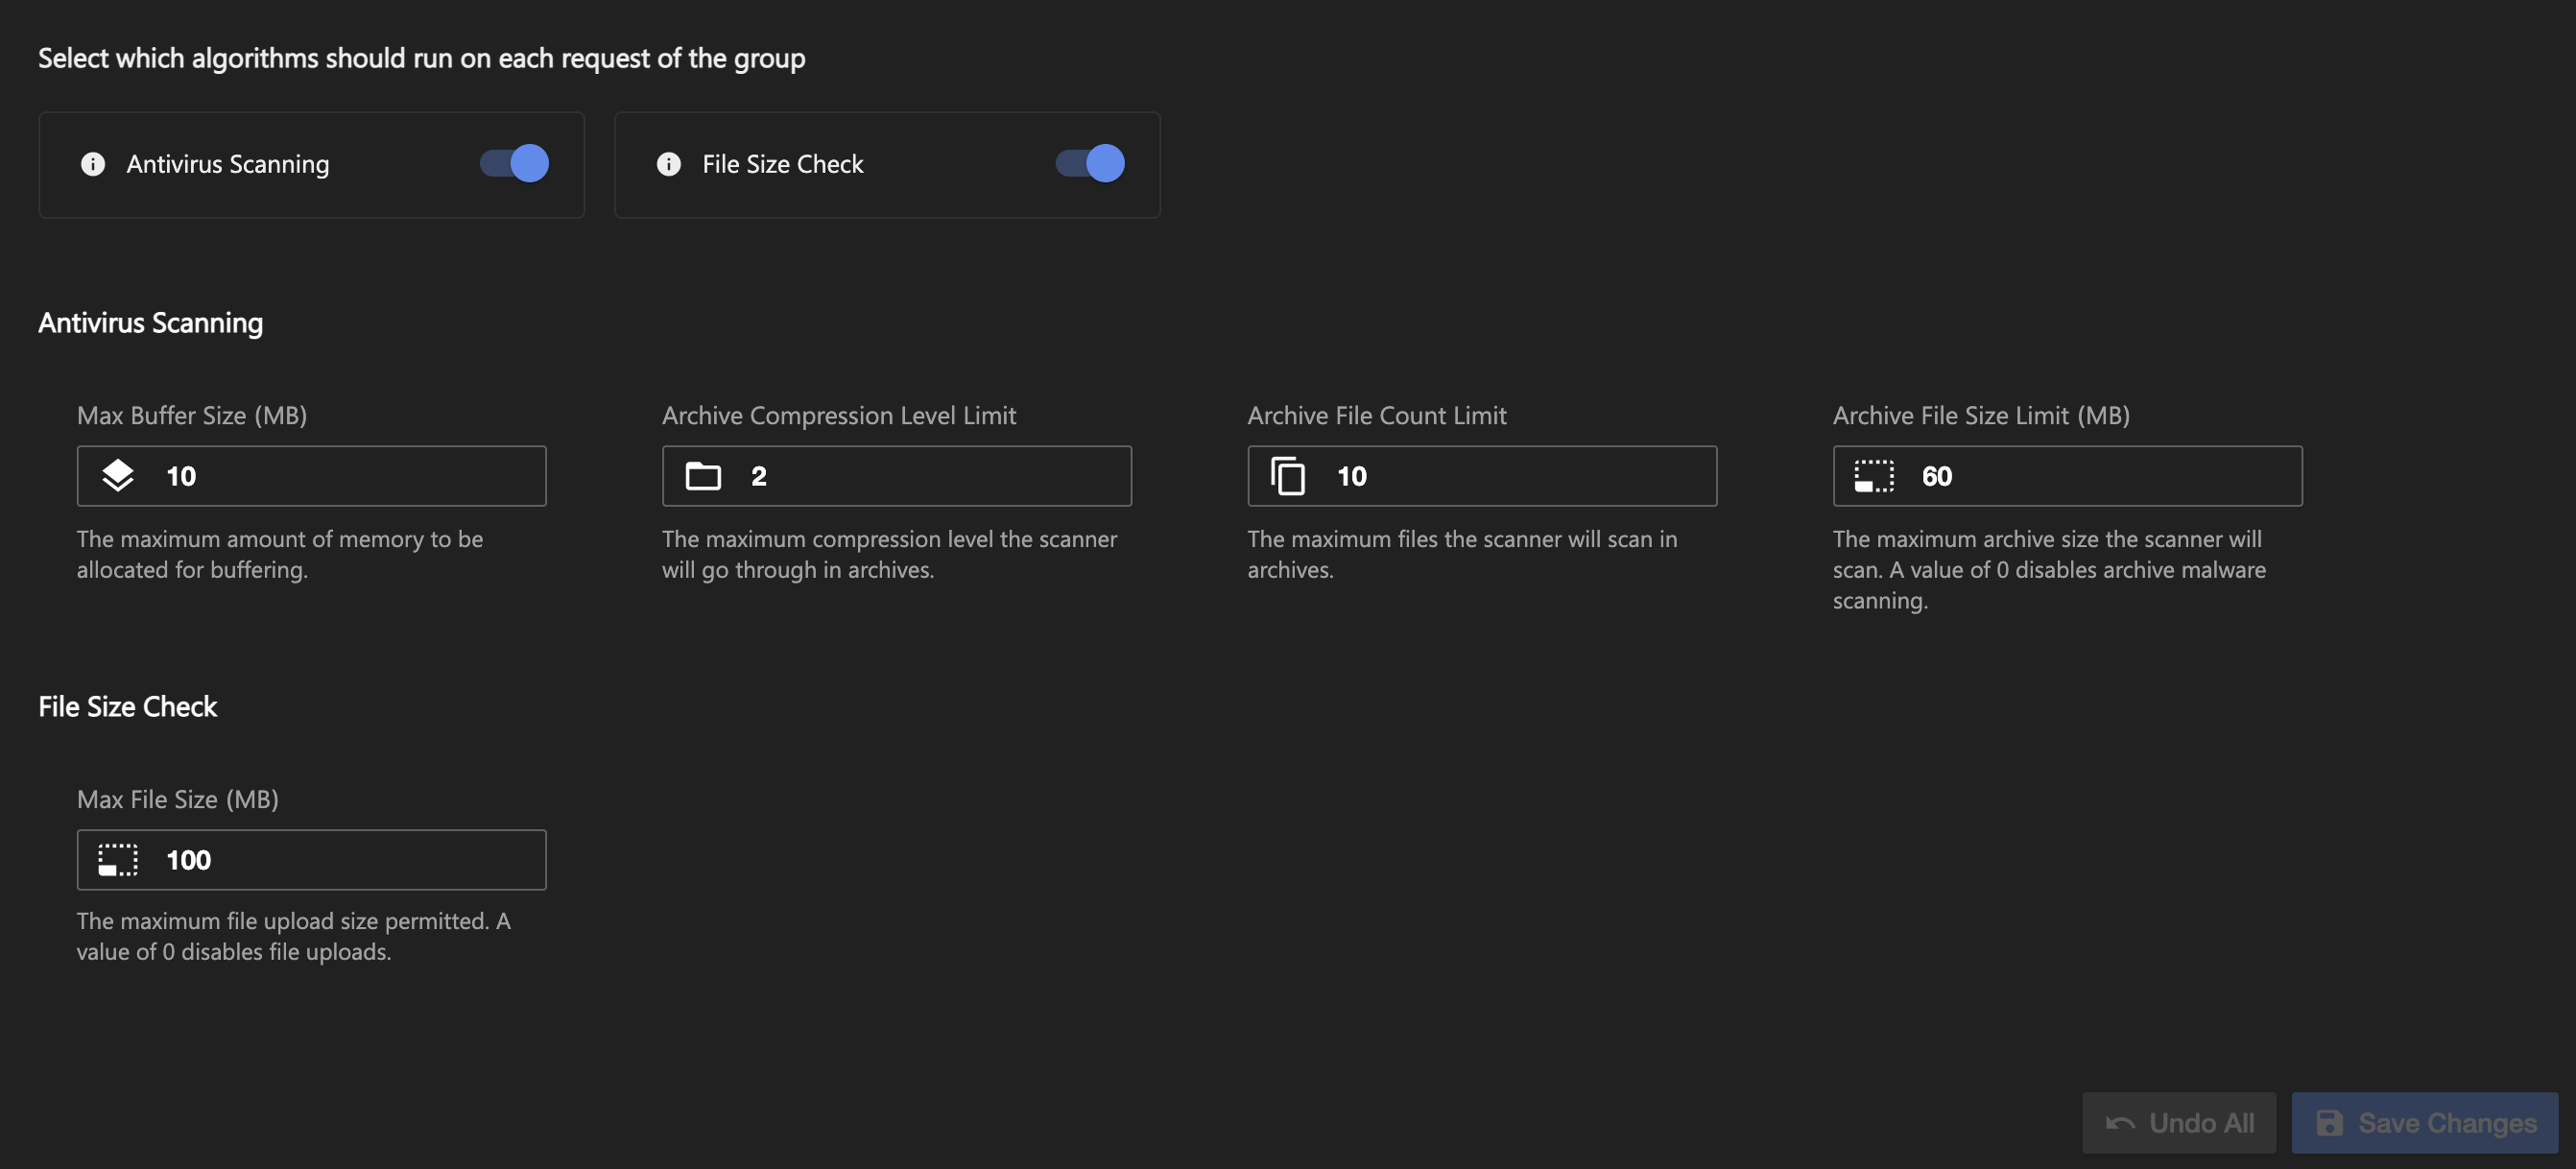
Task: Click 'maximum archive size' description text
Action: [2049, 570]
